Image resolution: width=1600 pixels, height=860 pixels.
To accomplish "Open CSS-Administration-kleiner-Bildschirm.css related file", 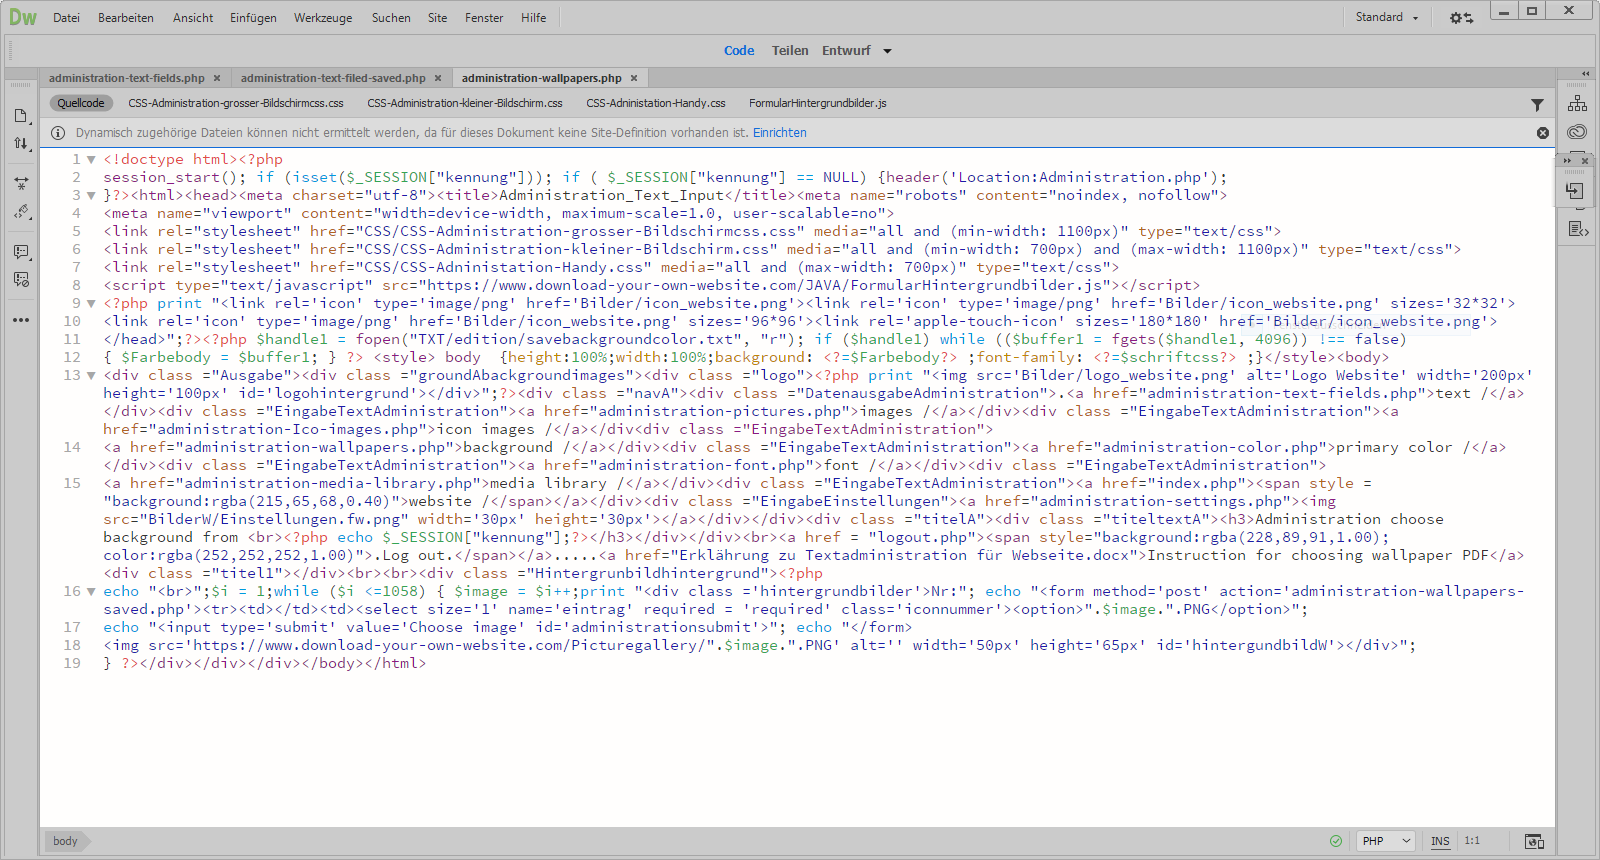I will click(465, 103).
